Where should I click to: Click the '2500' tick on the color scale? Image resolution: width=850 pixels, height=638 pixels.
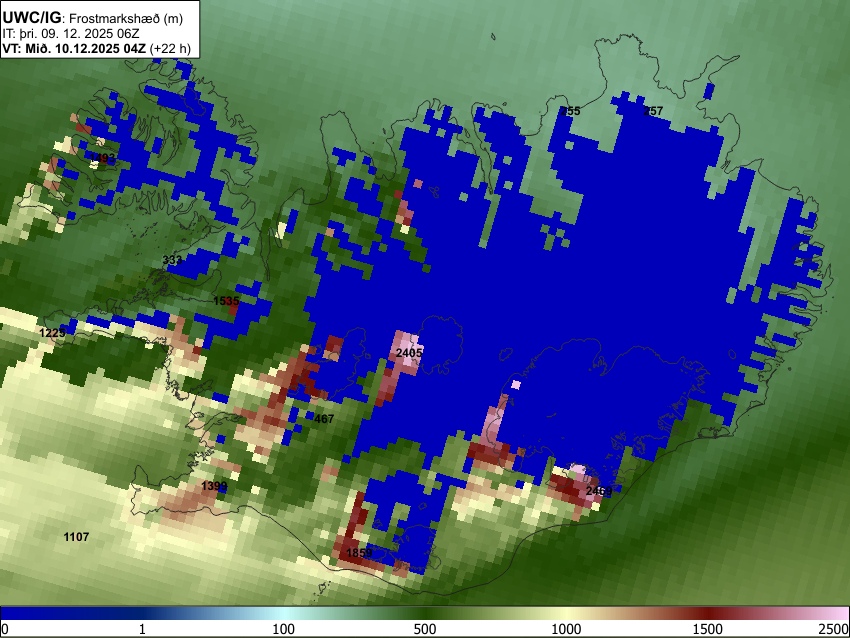point(834,629)
